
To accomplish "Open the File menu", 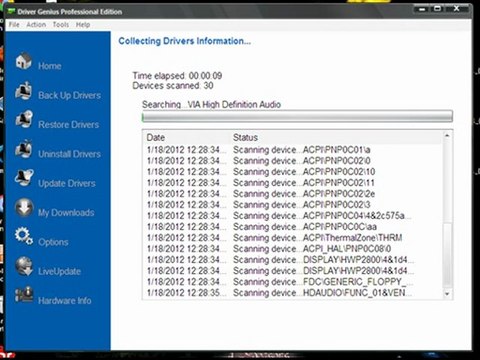I will tap(14, 25).
